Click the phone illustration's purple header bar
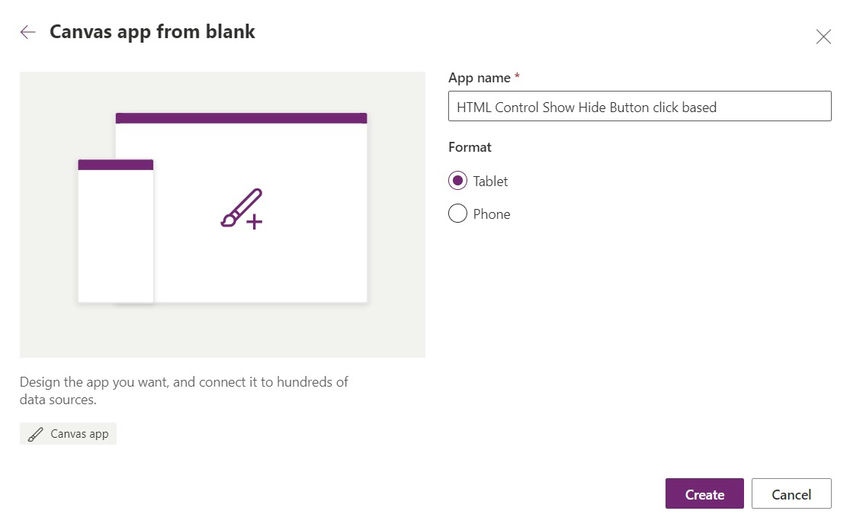This screenshot has height=527, width=850. coord(115,164)
